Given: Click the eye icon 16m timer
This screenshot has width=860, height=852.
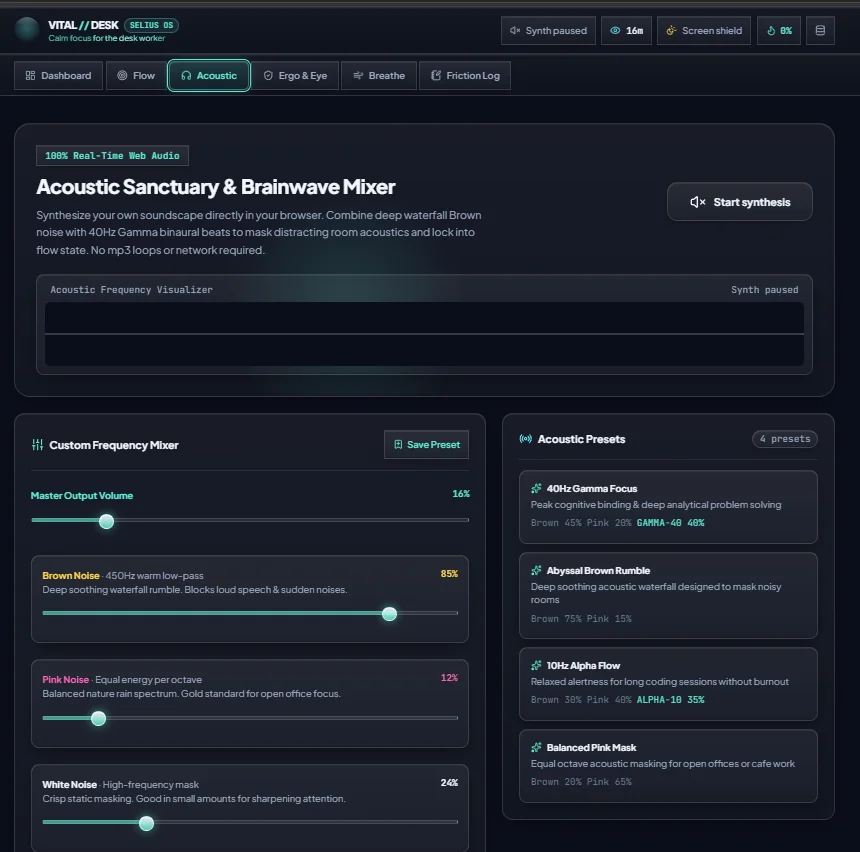Looking at the screenshot, I should pos(626,31).
